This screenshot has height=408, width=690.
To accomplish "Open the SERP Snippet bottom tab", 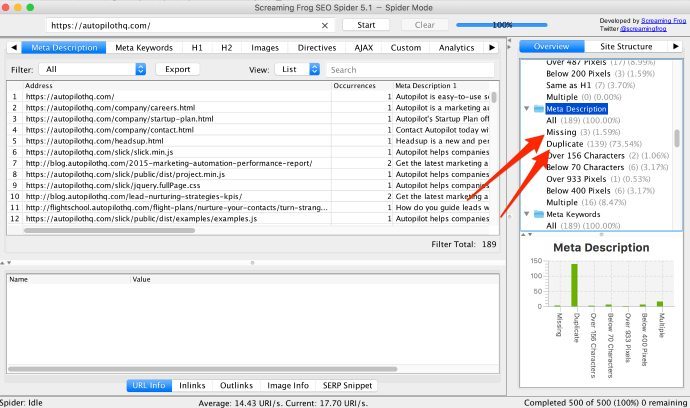I will click(347, 386).
